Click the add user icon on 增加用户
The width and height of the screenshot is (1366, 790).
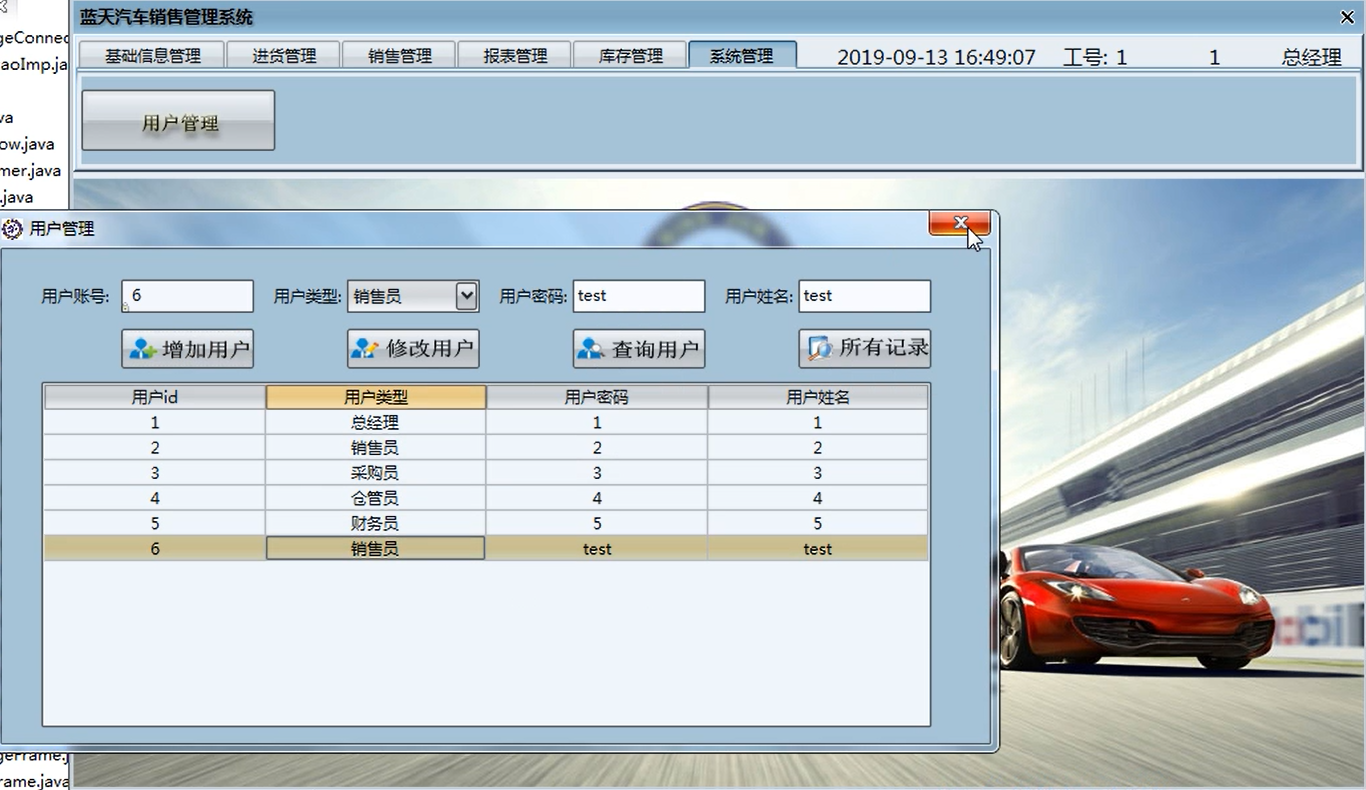pyautogui.click(x=143, y=349)
